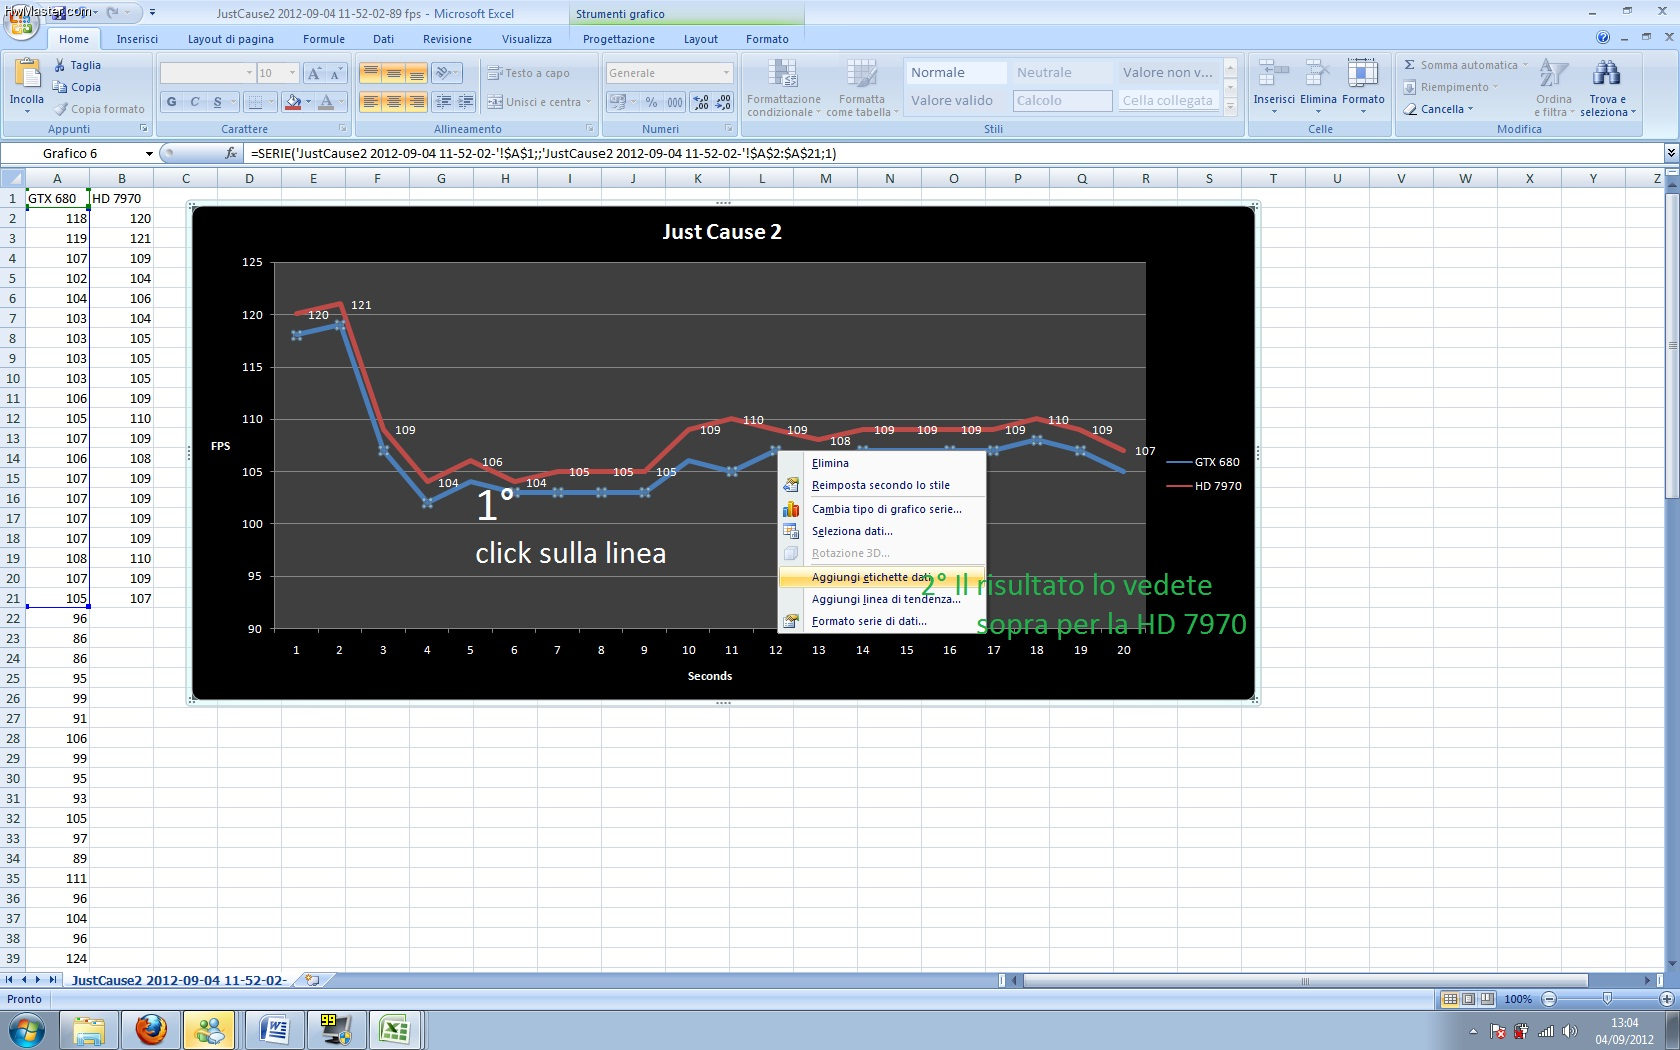Image resolution: width=1680 pixels, height=1050 pixels.
Task: Click the formula bar input field
Action: 953,153
